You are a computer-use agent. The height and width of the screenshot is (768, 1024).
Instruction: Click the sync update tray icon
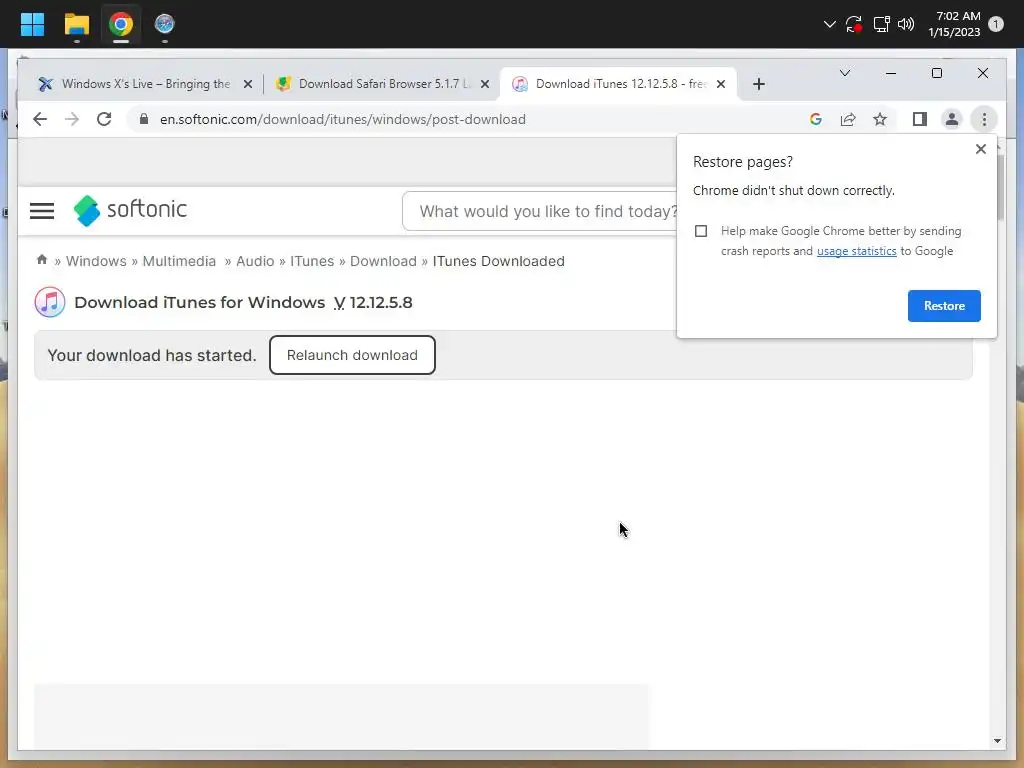click(x=854, y=24)
